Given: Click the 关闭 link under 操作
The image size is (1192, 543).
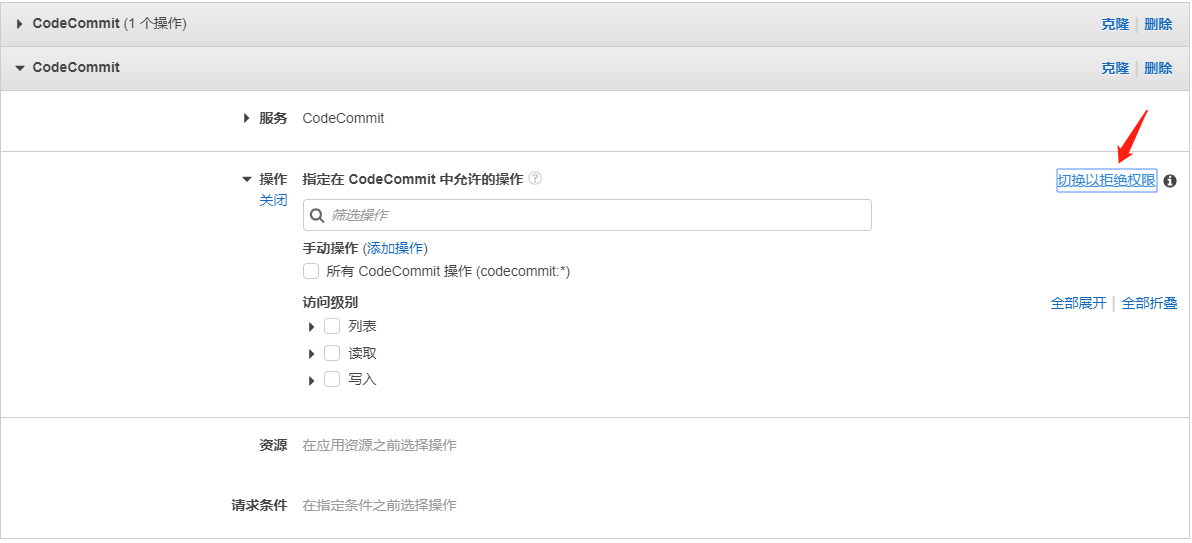Looking at the screenshot, I should (274, 200).
